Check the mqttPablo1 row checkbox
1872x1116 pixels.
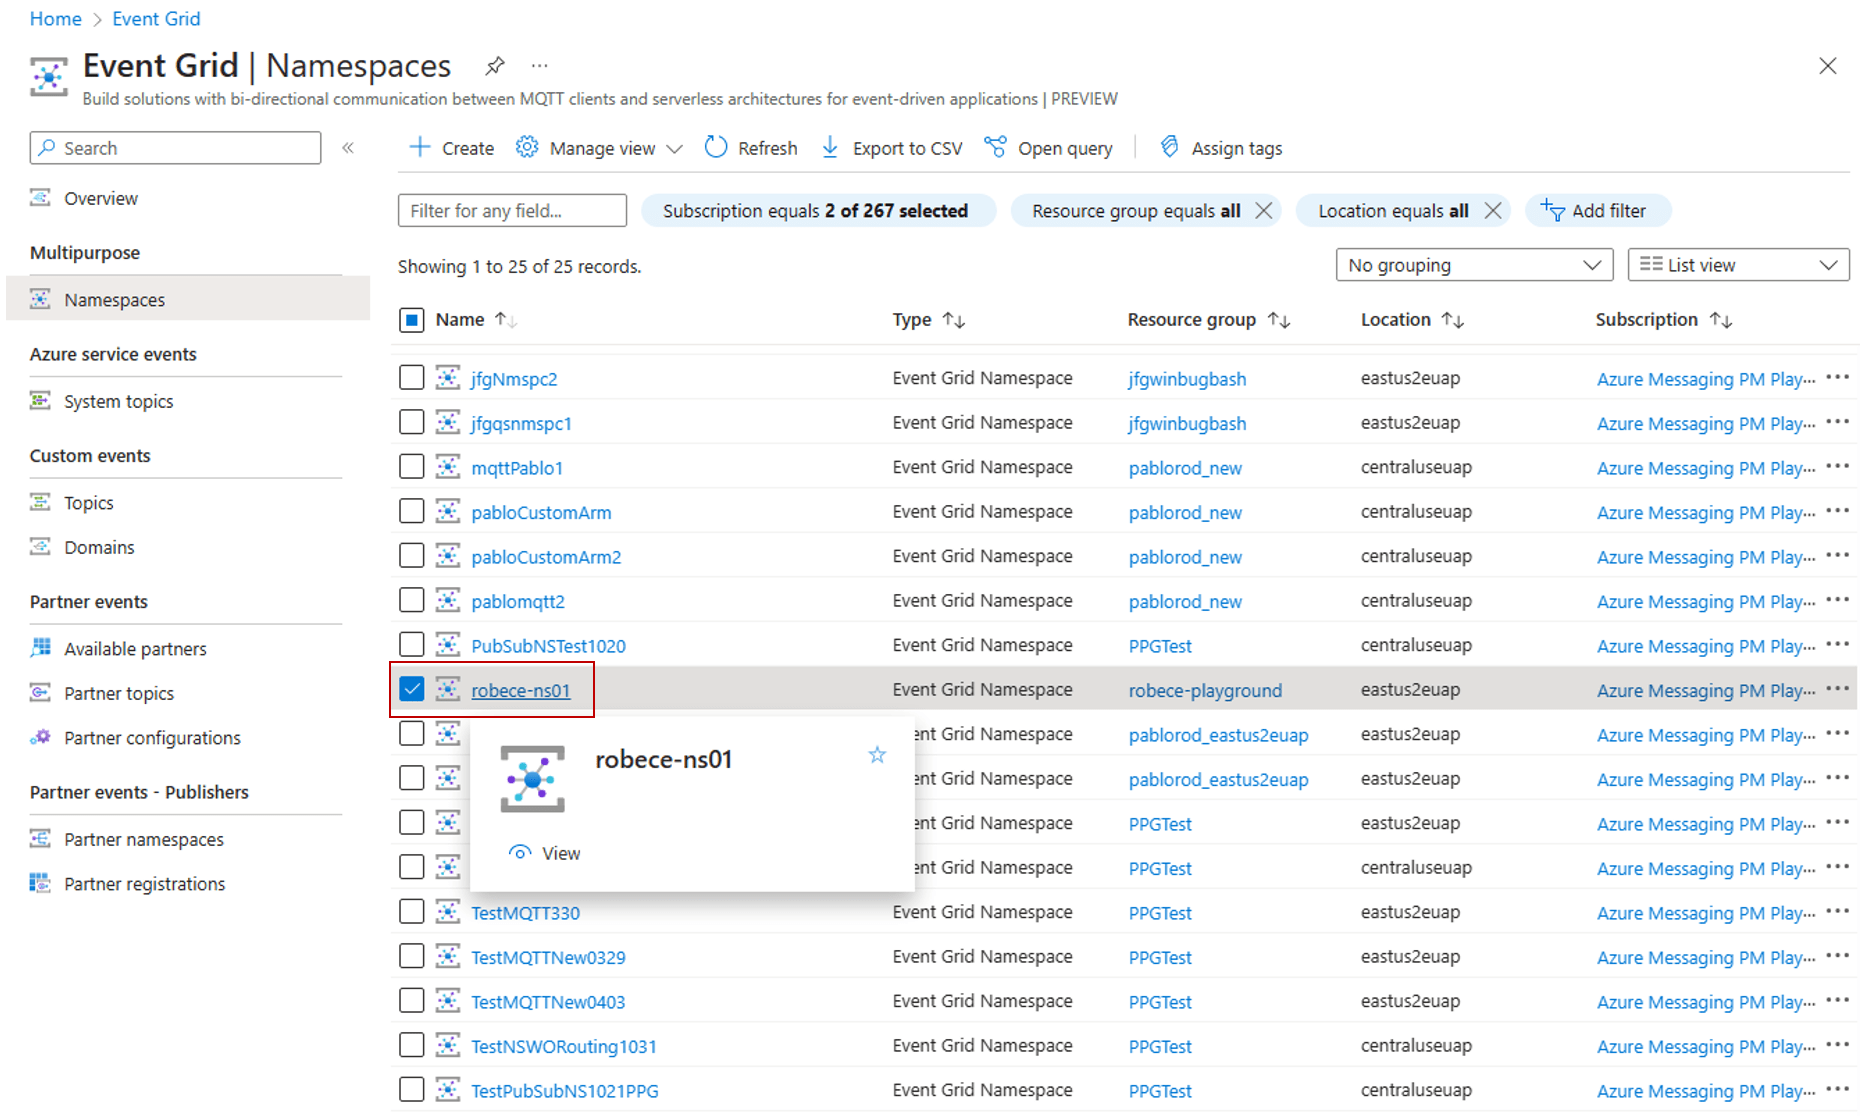[x=411, y=466]
